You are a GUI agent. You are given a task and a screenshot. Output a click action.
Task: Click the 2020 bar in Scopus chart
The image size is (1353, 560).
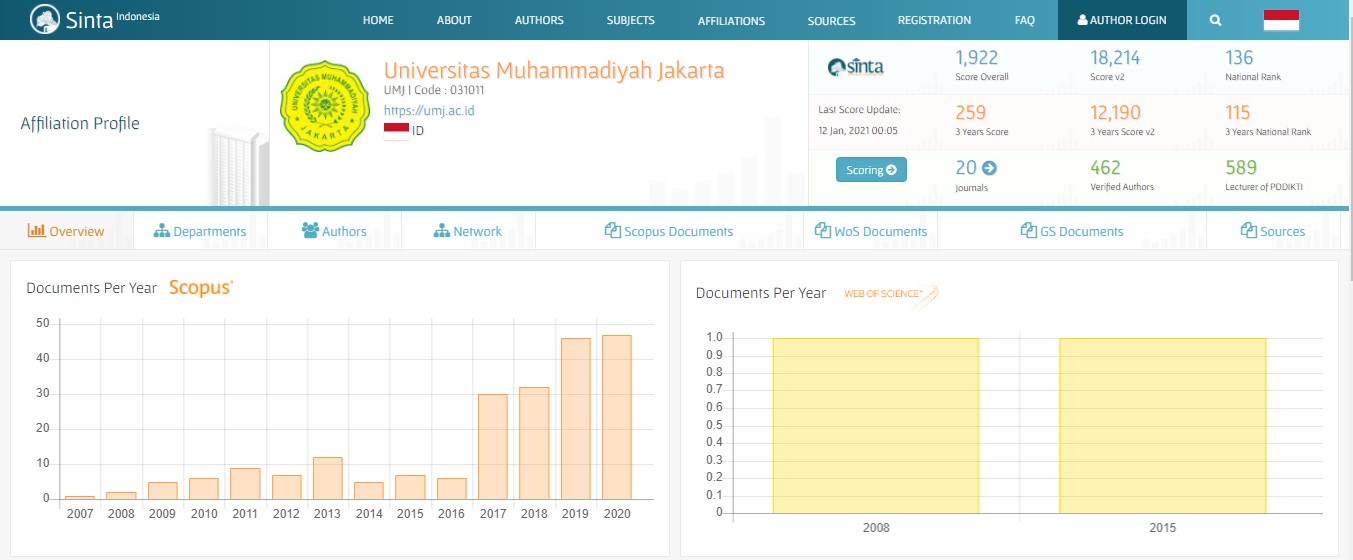click(617, 417)
